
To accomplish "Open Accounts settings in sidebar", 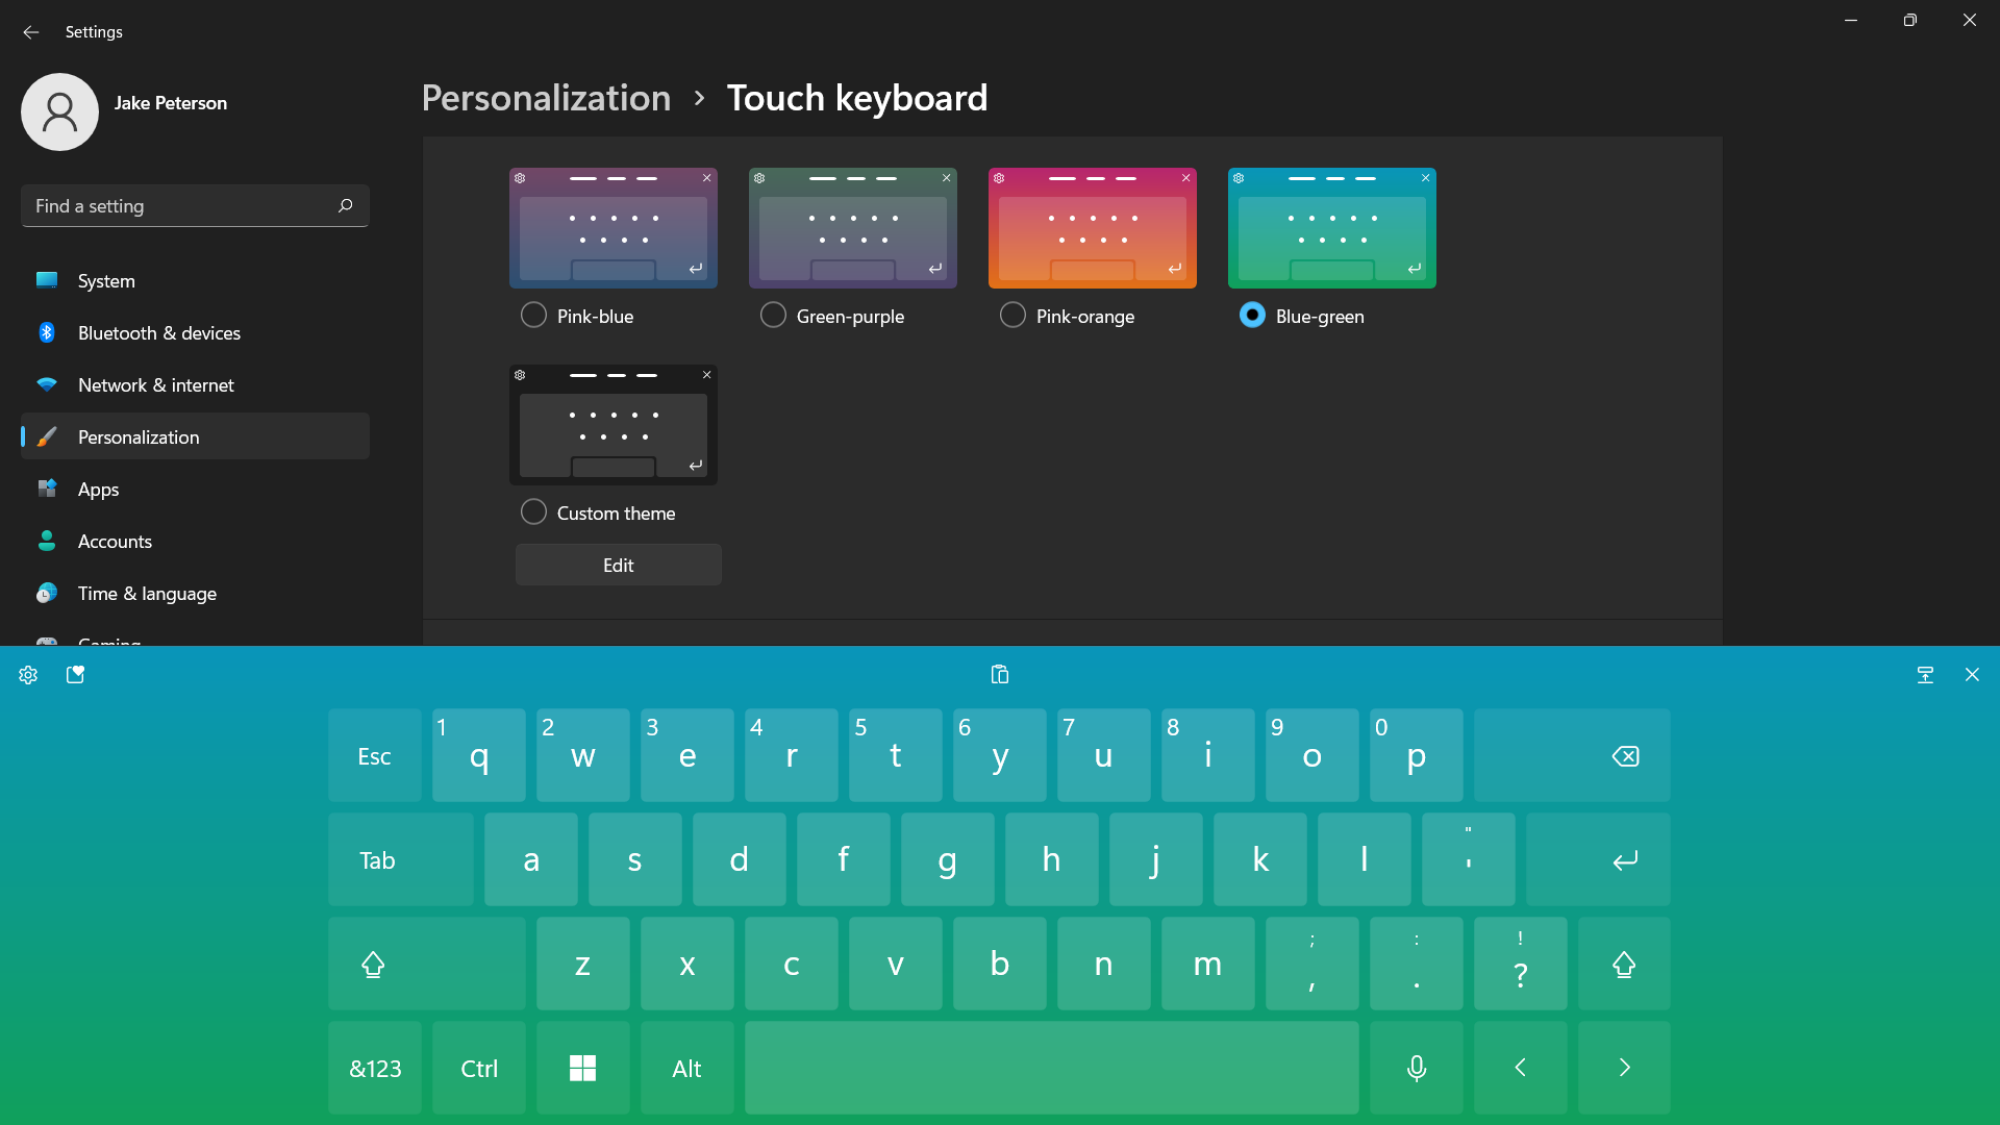I will 195,541.
